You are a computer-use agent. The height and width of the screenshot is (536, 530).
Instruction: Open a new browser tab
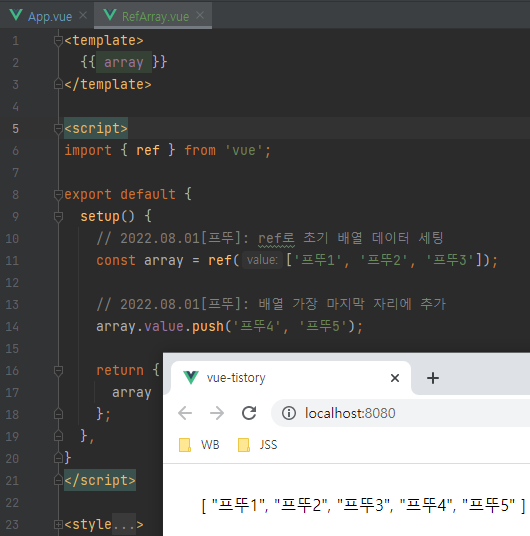coord(433,378)
